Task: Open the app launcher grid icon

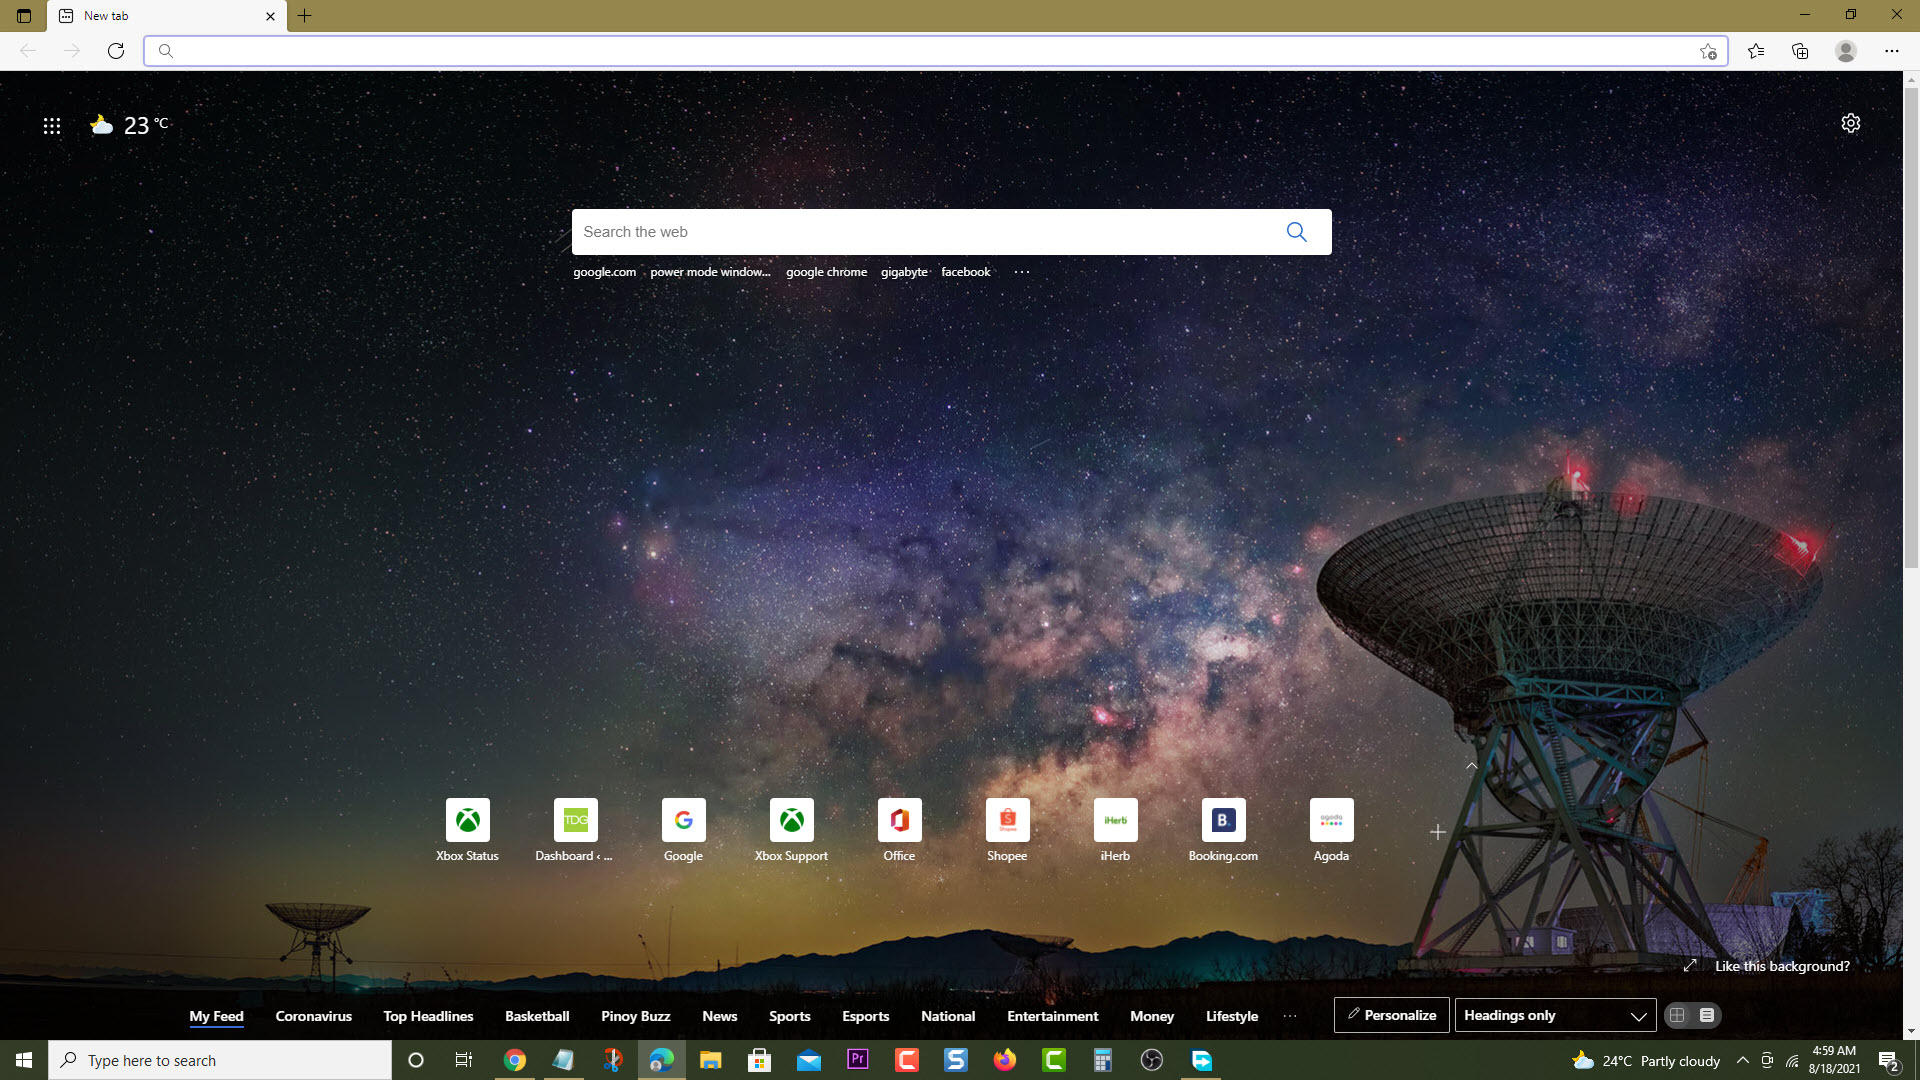Action: click(52, 126)
